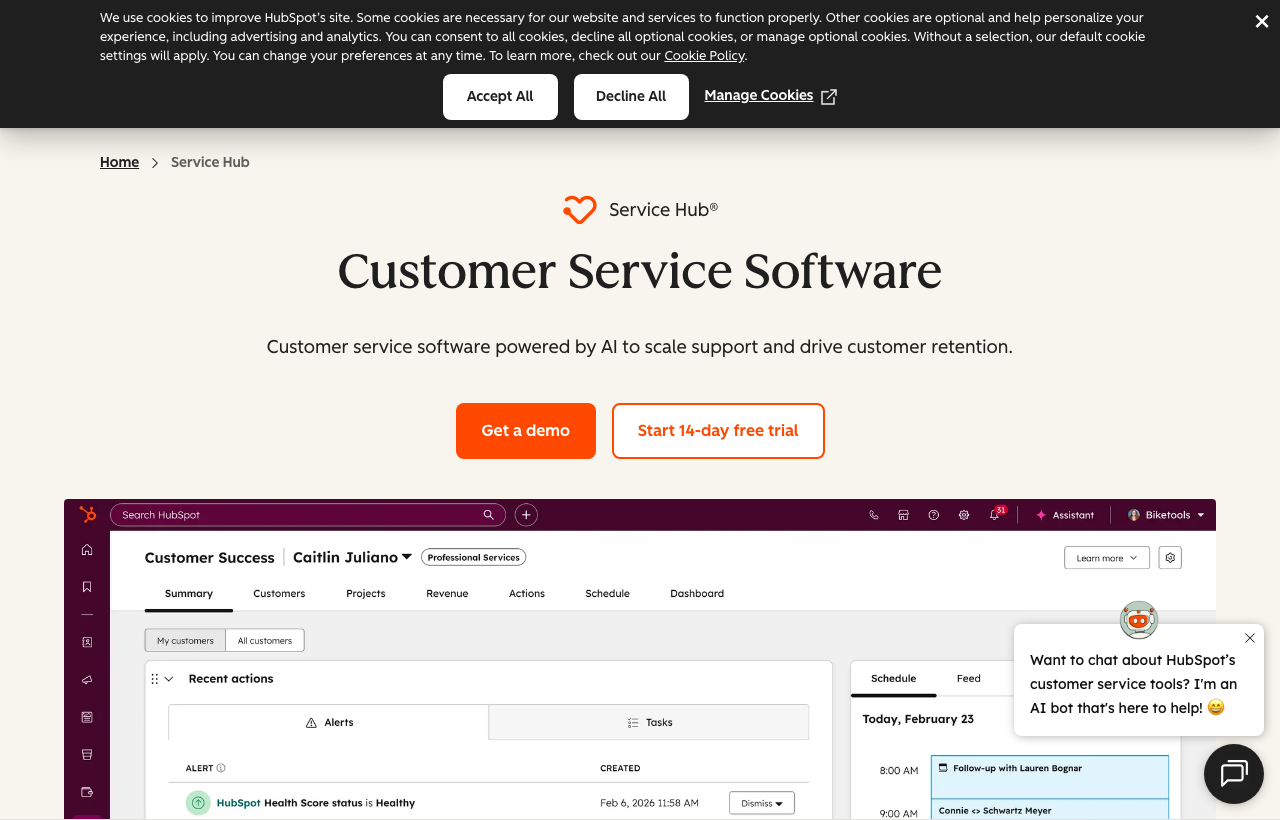Click the help question mark icon
The width and height of the screenshot is (1280, 820).
click(934, 515)
